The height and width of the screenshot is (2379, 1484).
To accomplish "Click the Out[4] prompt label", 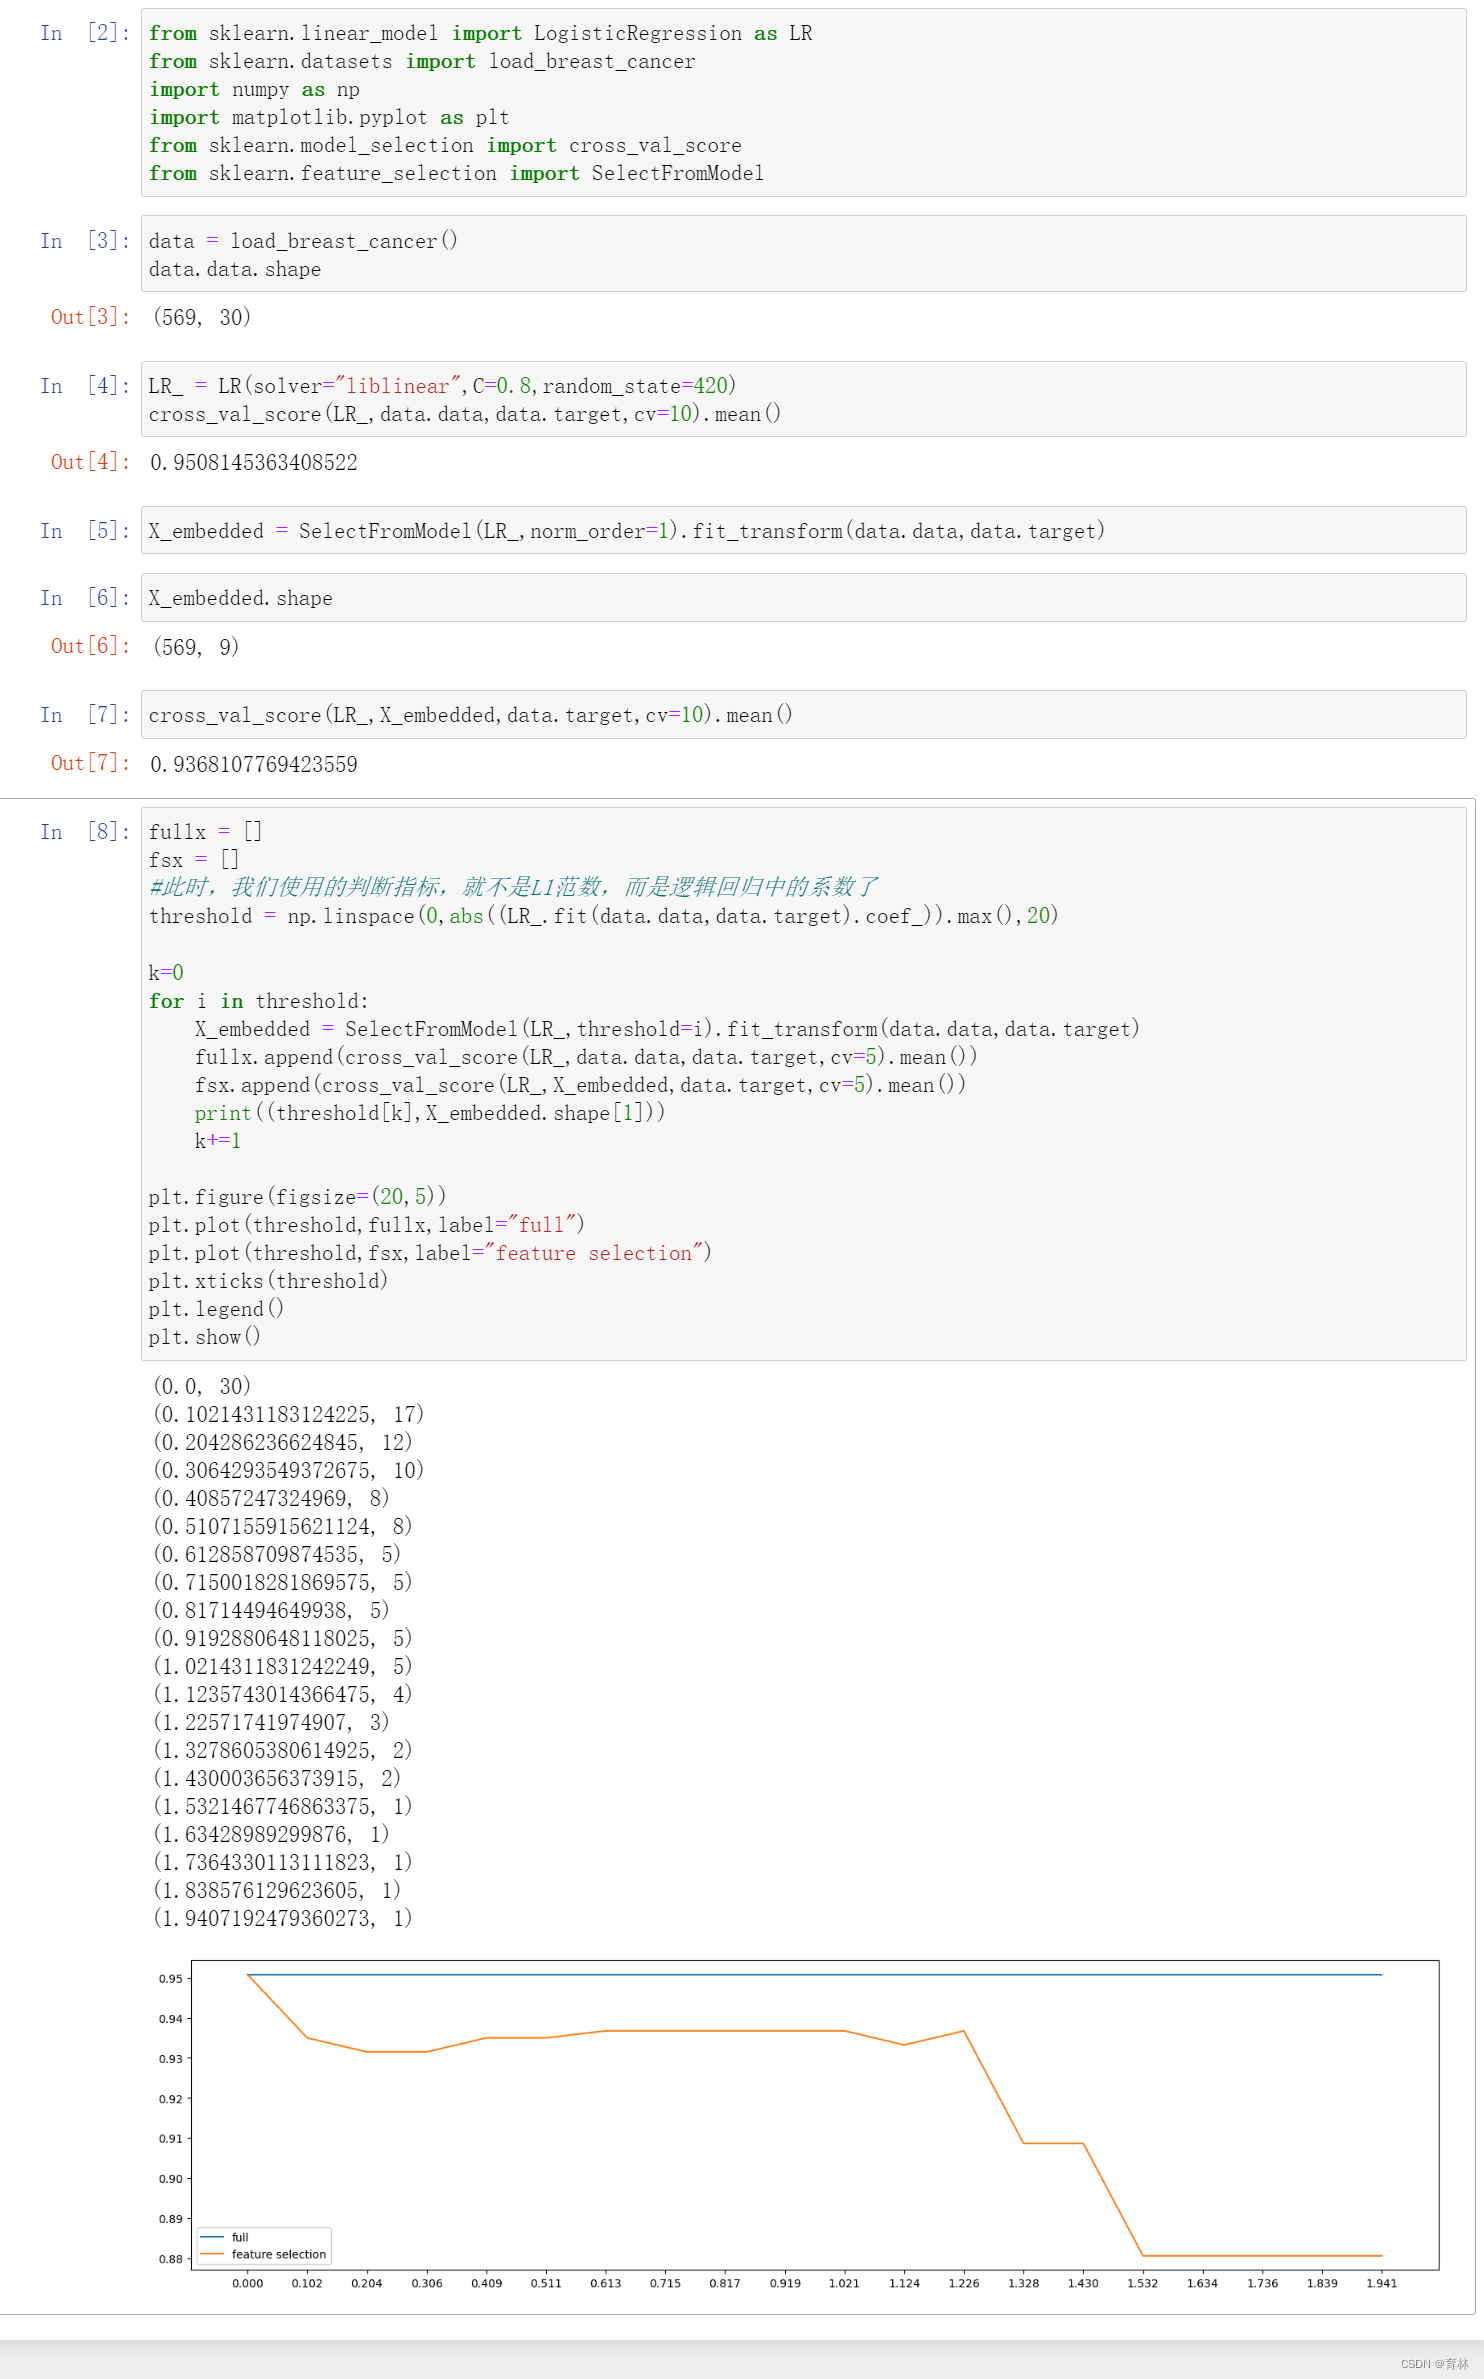I will (x=90, y=461).
